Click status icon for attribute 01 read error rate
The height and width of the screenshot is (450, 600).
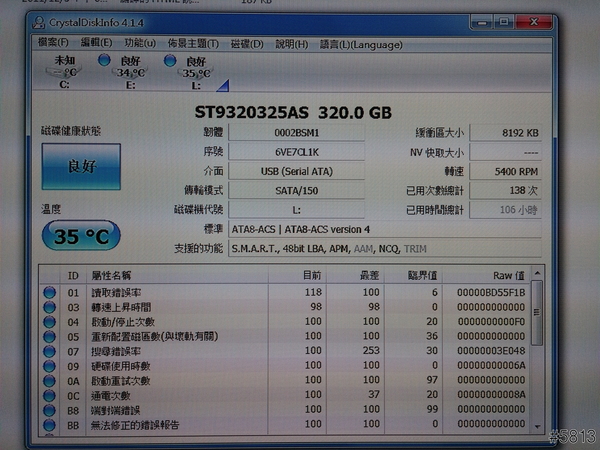[50, 292]
